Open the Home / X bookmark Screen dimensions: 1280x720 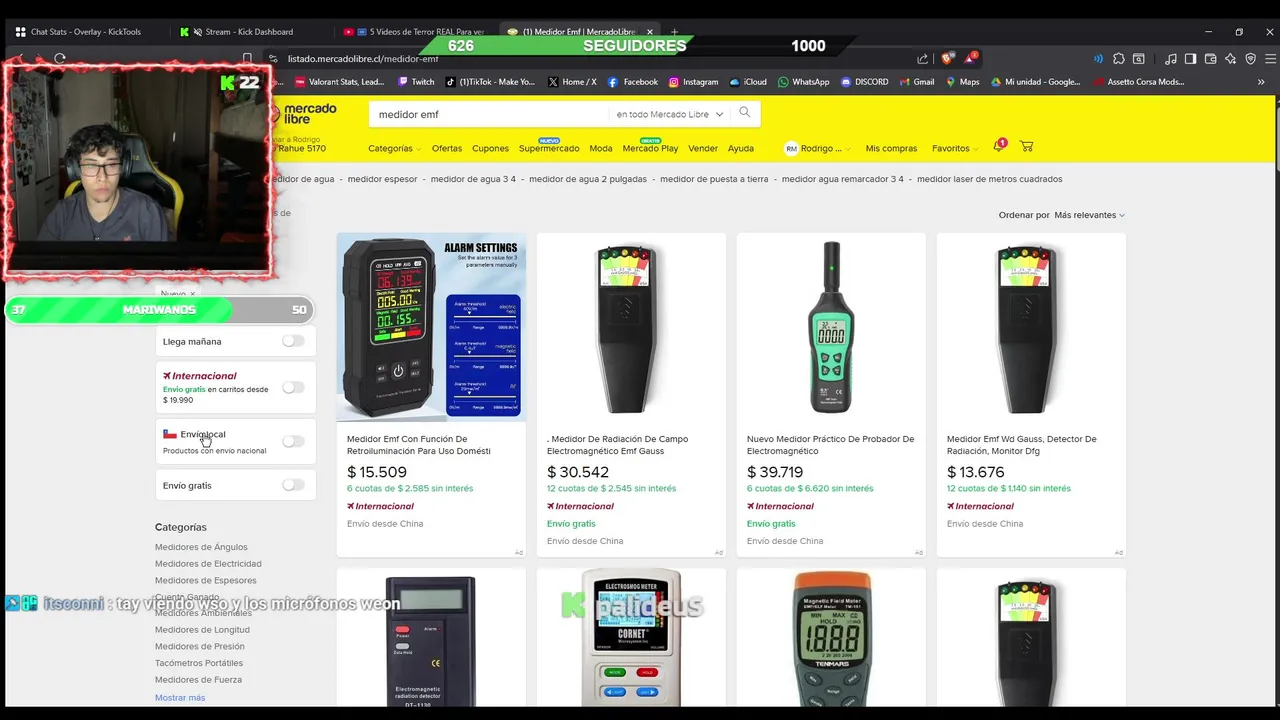[572, 82]
